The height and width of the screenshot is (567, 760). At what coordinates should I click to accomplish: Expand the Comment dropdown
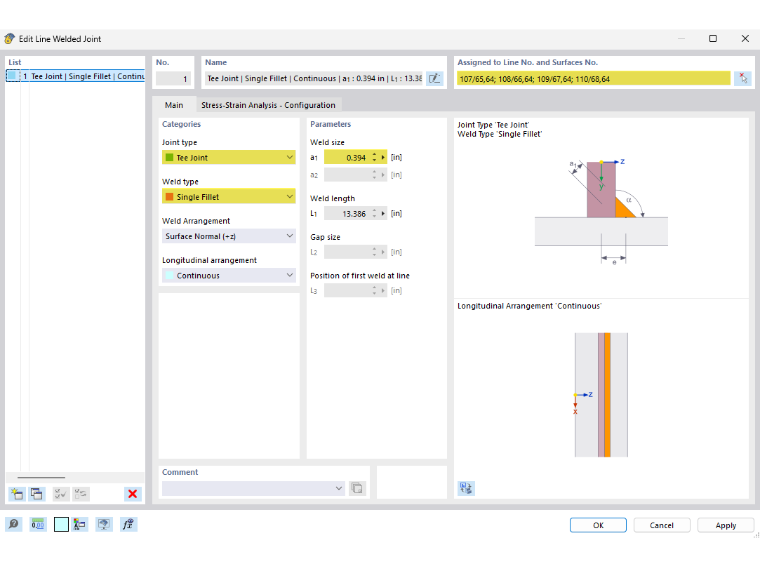339,488
